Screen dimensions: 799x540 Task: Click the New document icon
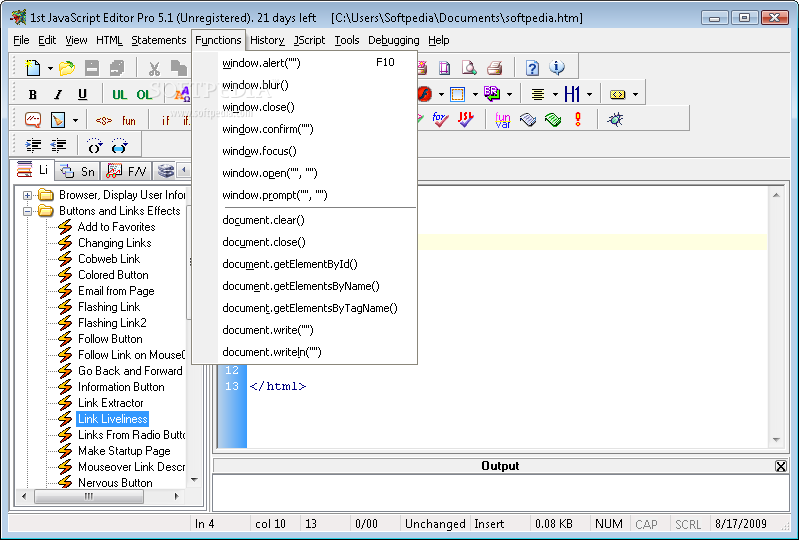[33, 67]
